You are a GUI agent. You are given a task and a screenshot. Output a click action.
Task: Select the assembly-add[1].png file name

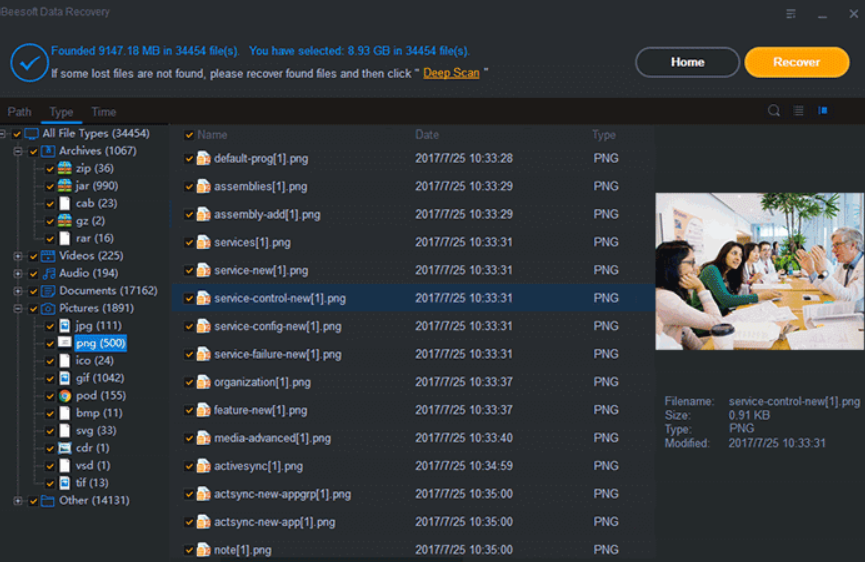point(267,215)
